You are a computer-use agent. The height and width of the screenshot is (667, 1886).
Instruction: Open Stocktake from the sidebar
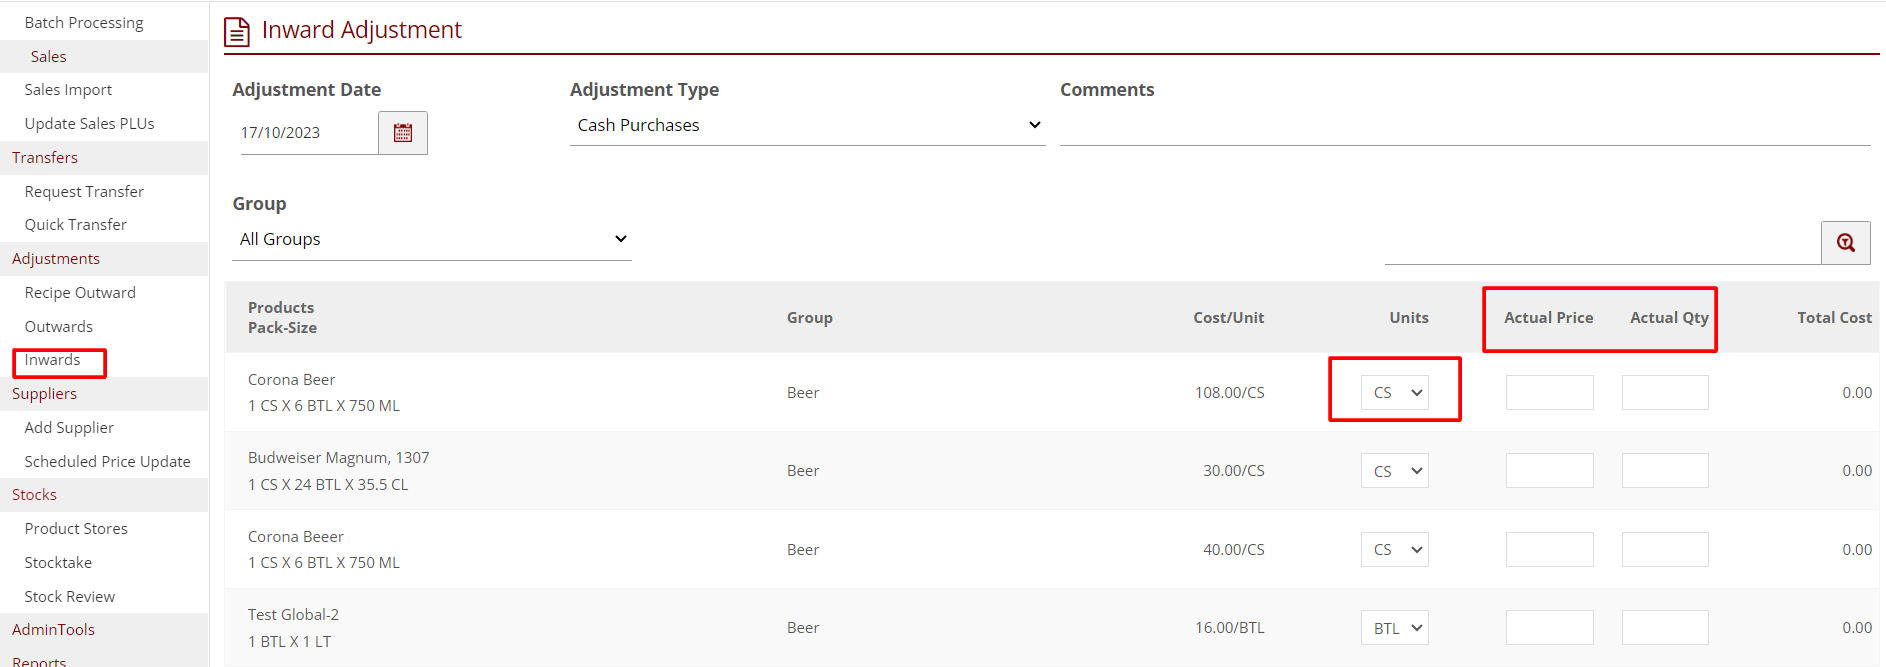58,563
